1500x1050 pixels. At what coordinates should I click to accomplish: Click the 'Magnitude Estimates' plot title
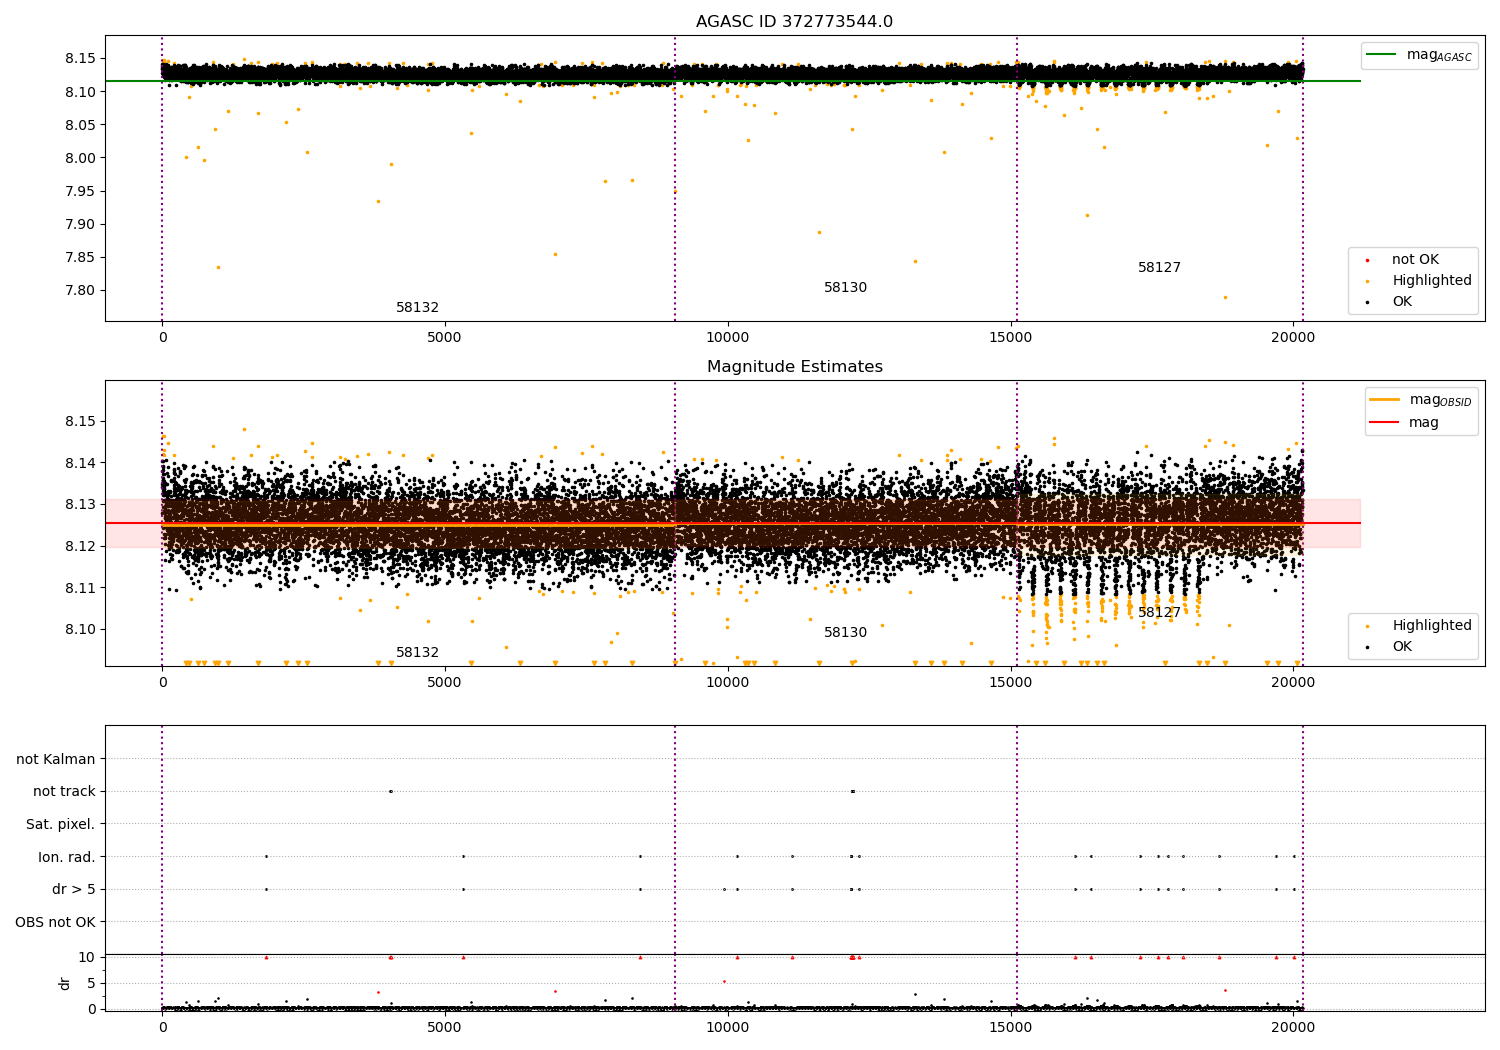tap(794, 367)
